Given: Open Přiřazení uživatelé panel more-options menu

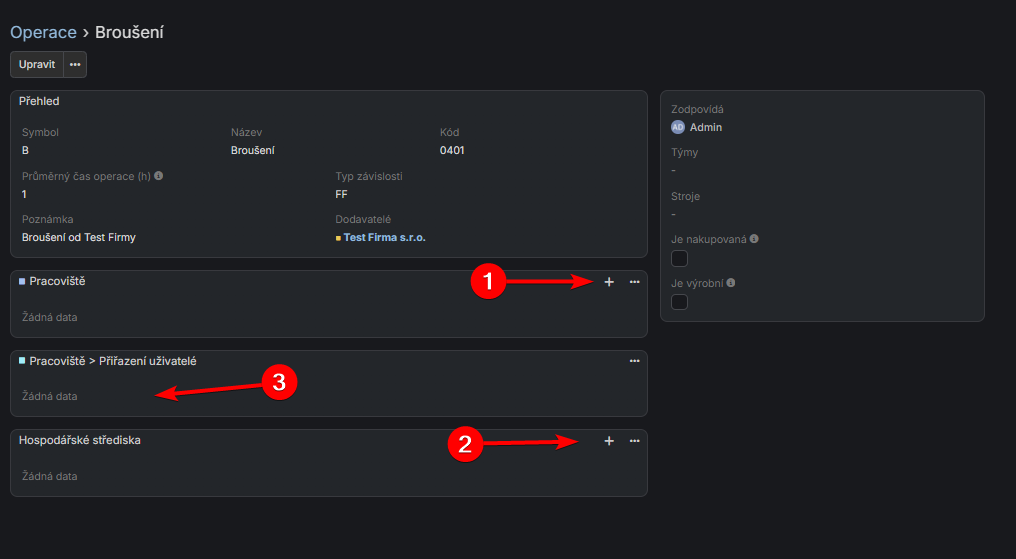Looking at the screenshot, I should pos(634,361).
